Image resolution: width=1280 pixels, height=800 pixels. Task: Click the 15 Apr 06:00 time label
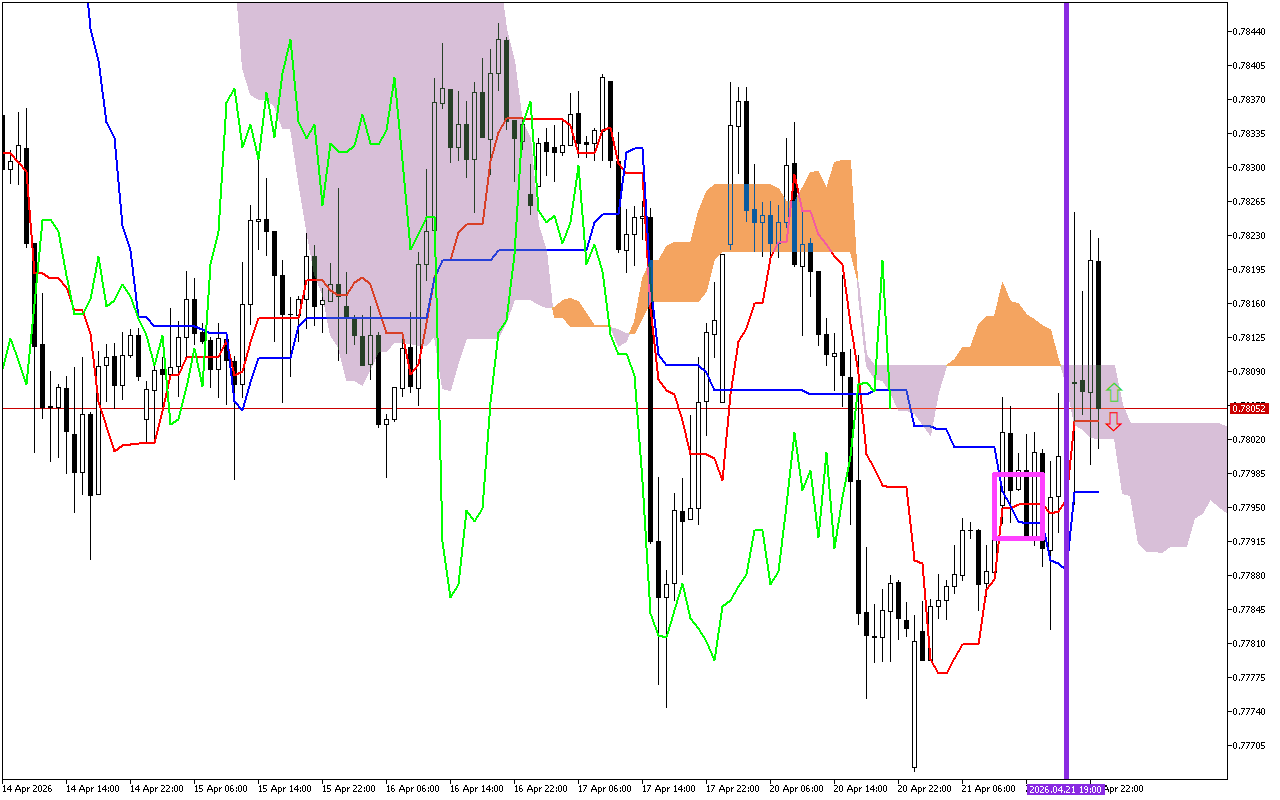219,789
